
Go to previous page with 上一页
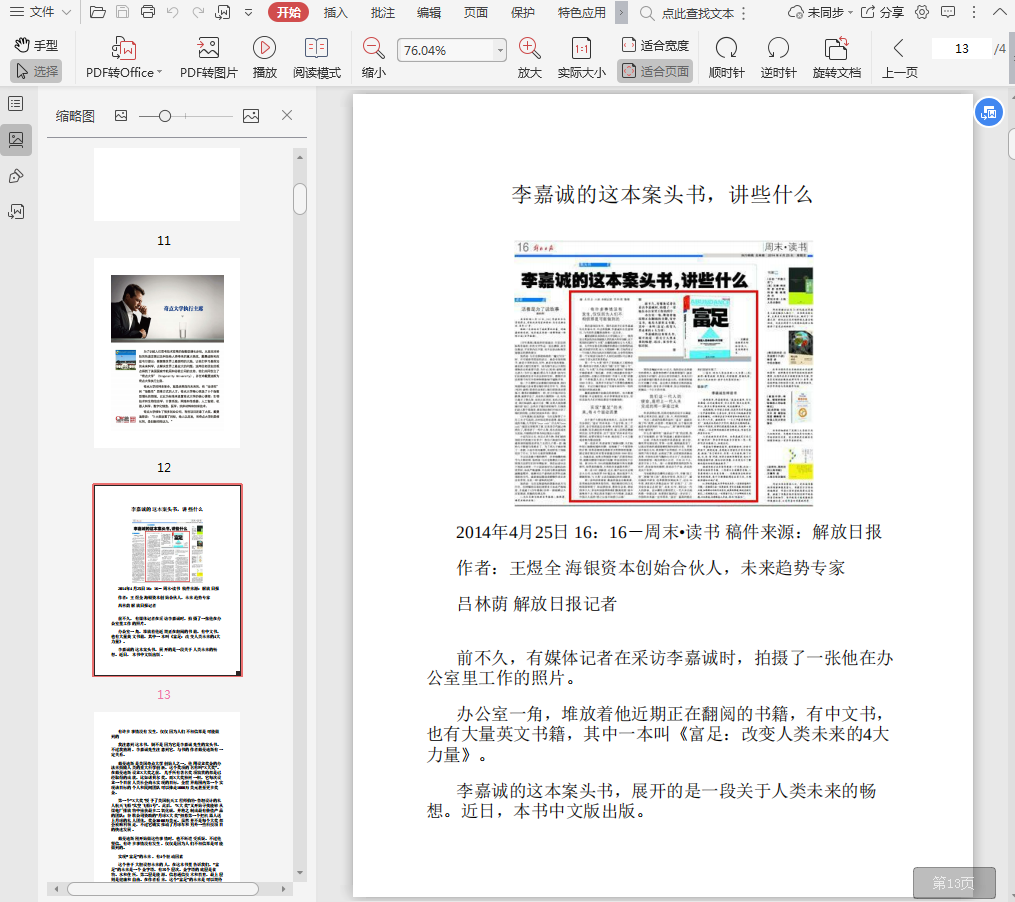tap(899, 57)
